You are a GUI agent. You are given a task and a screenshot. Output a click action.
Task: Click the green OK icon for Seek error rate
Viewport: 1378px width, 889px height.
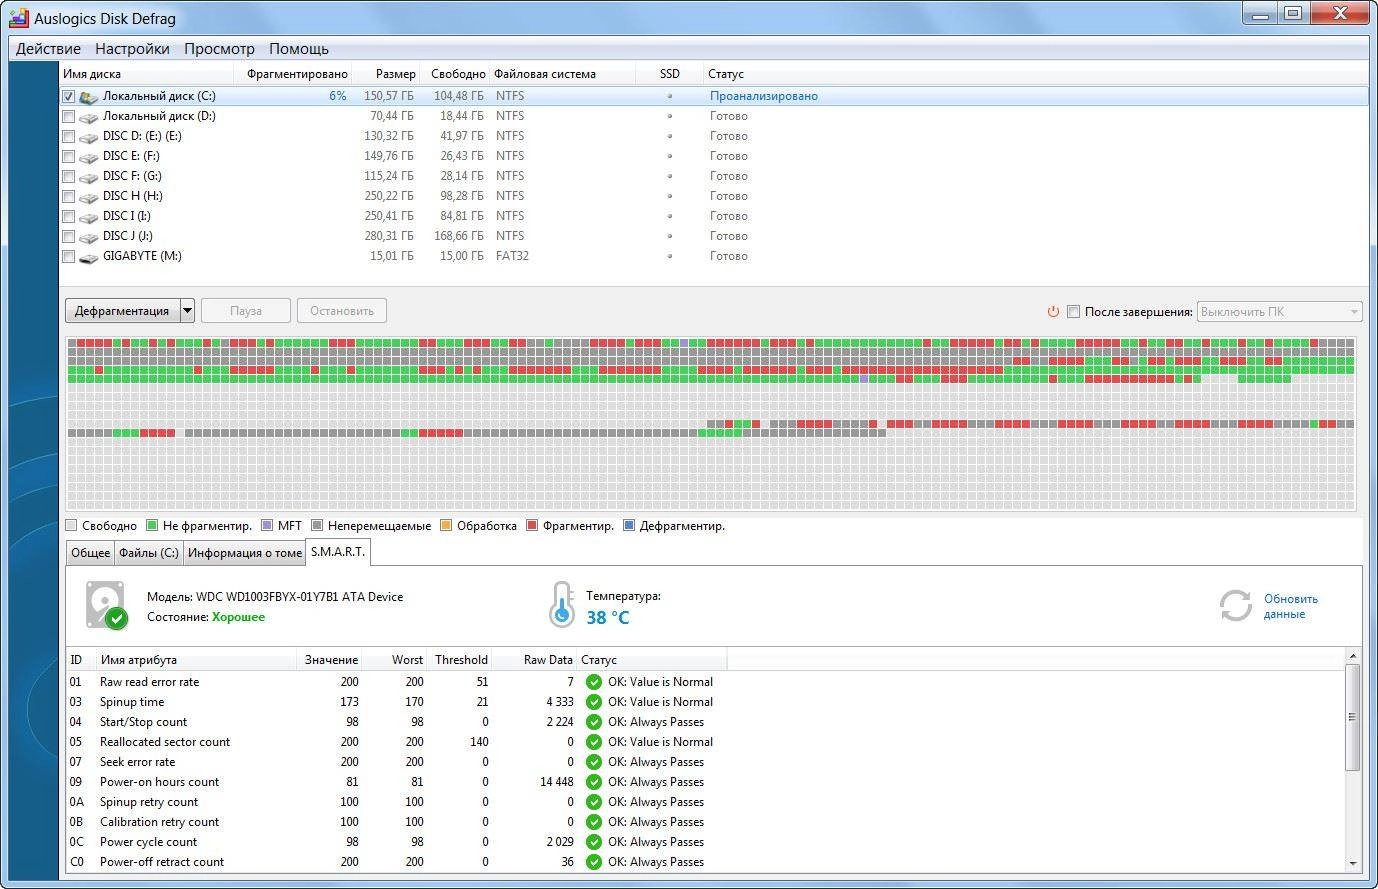(594, 762)
